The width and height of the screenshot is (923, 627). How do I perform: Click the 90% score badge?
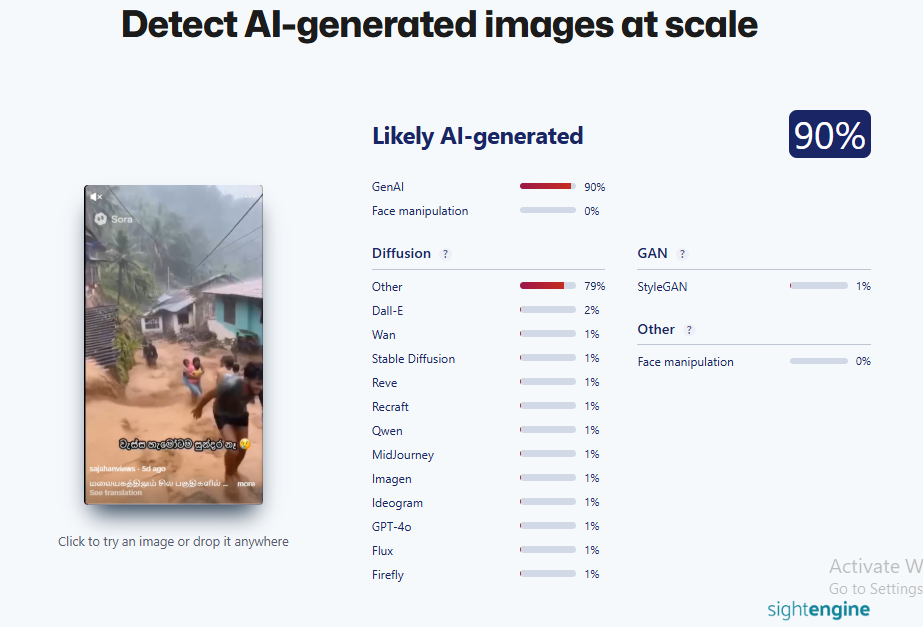pos(829,134)
